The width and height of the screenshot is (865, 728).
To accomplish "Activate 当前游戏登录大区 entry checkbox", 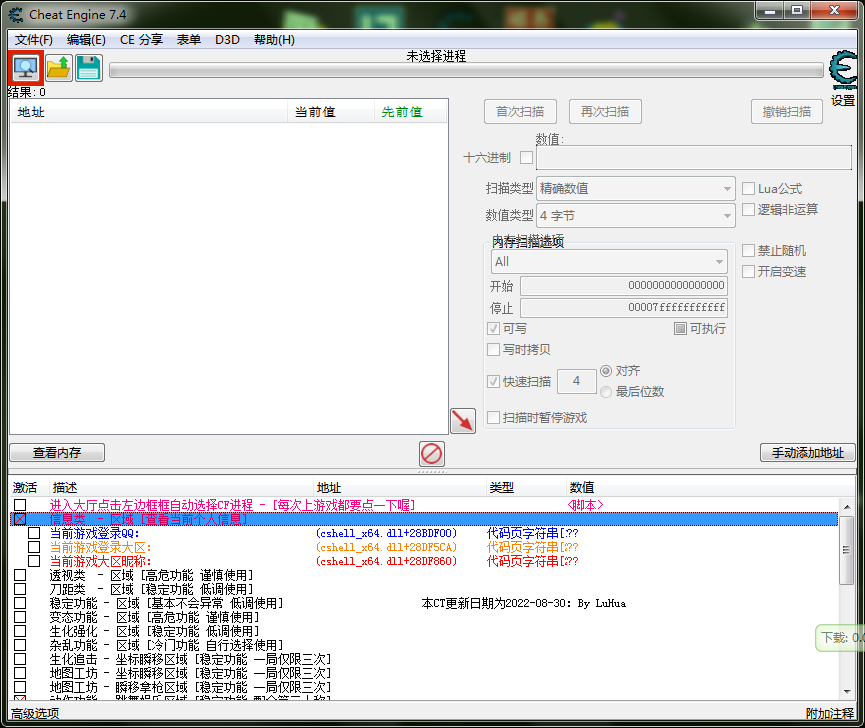I will [34, 547].
